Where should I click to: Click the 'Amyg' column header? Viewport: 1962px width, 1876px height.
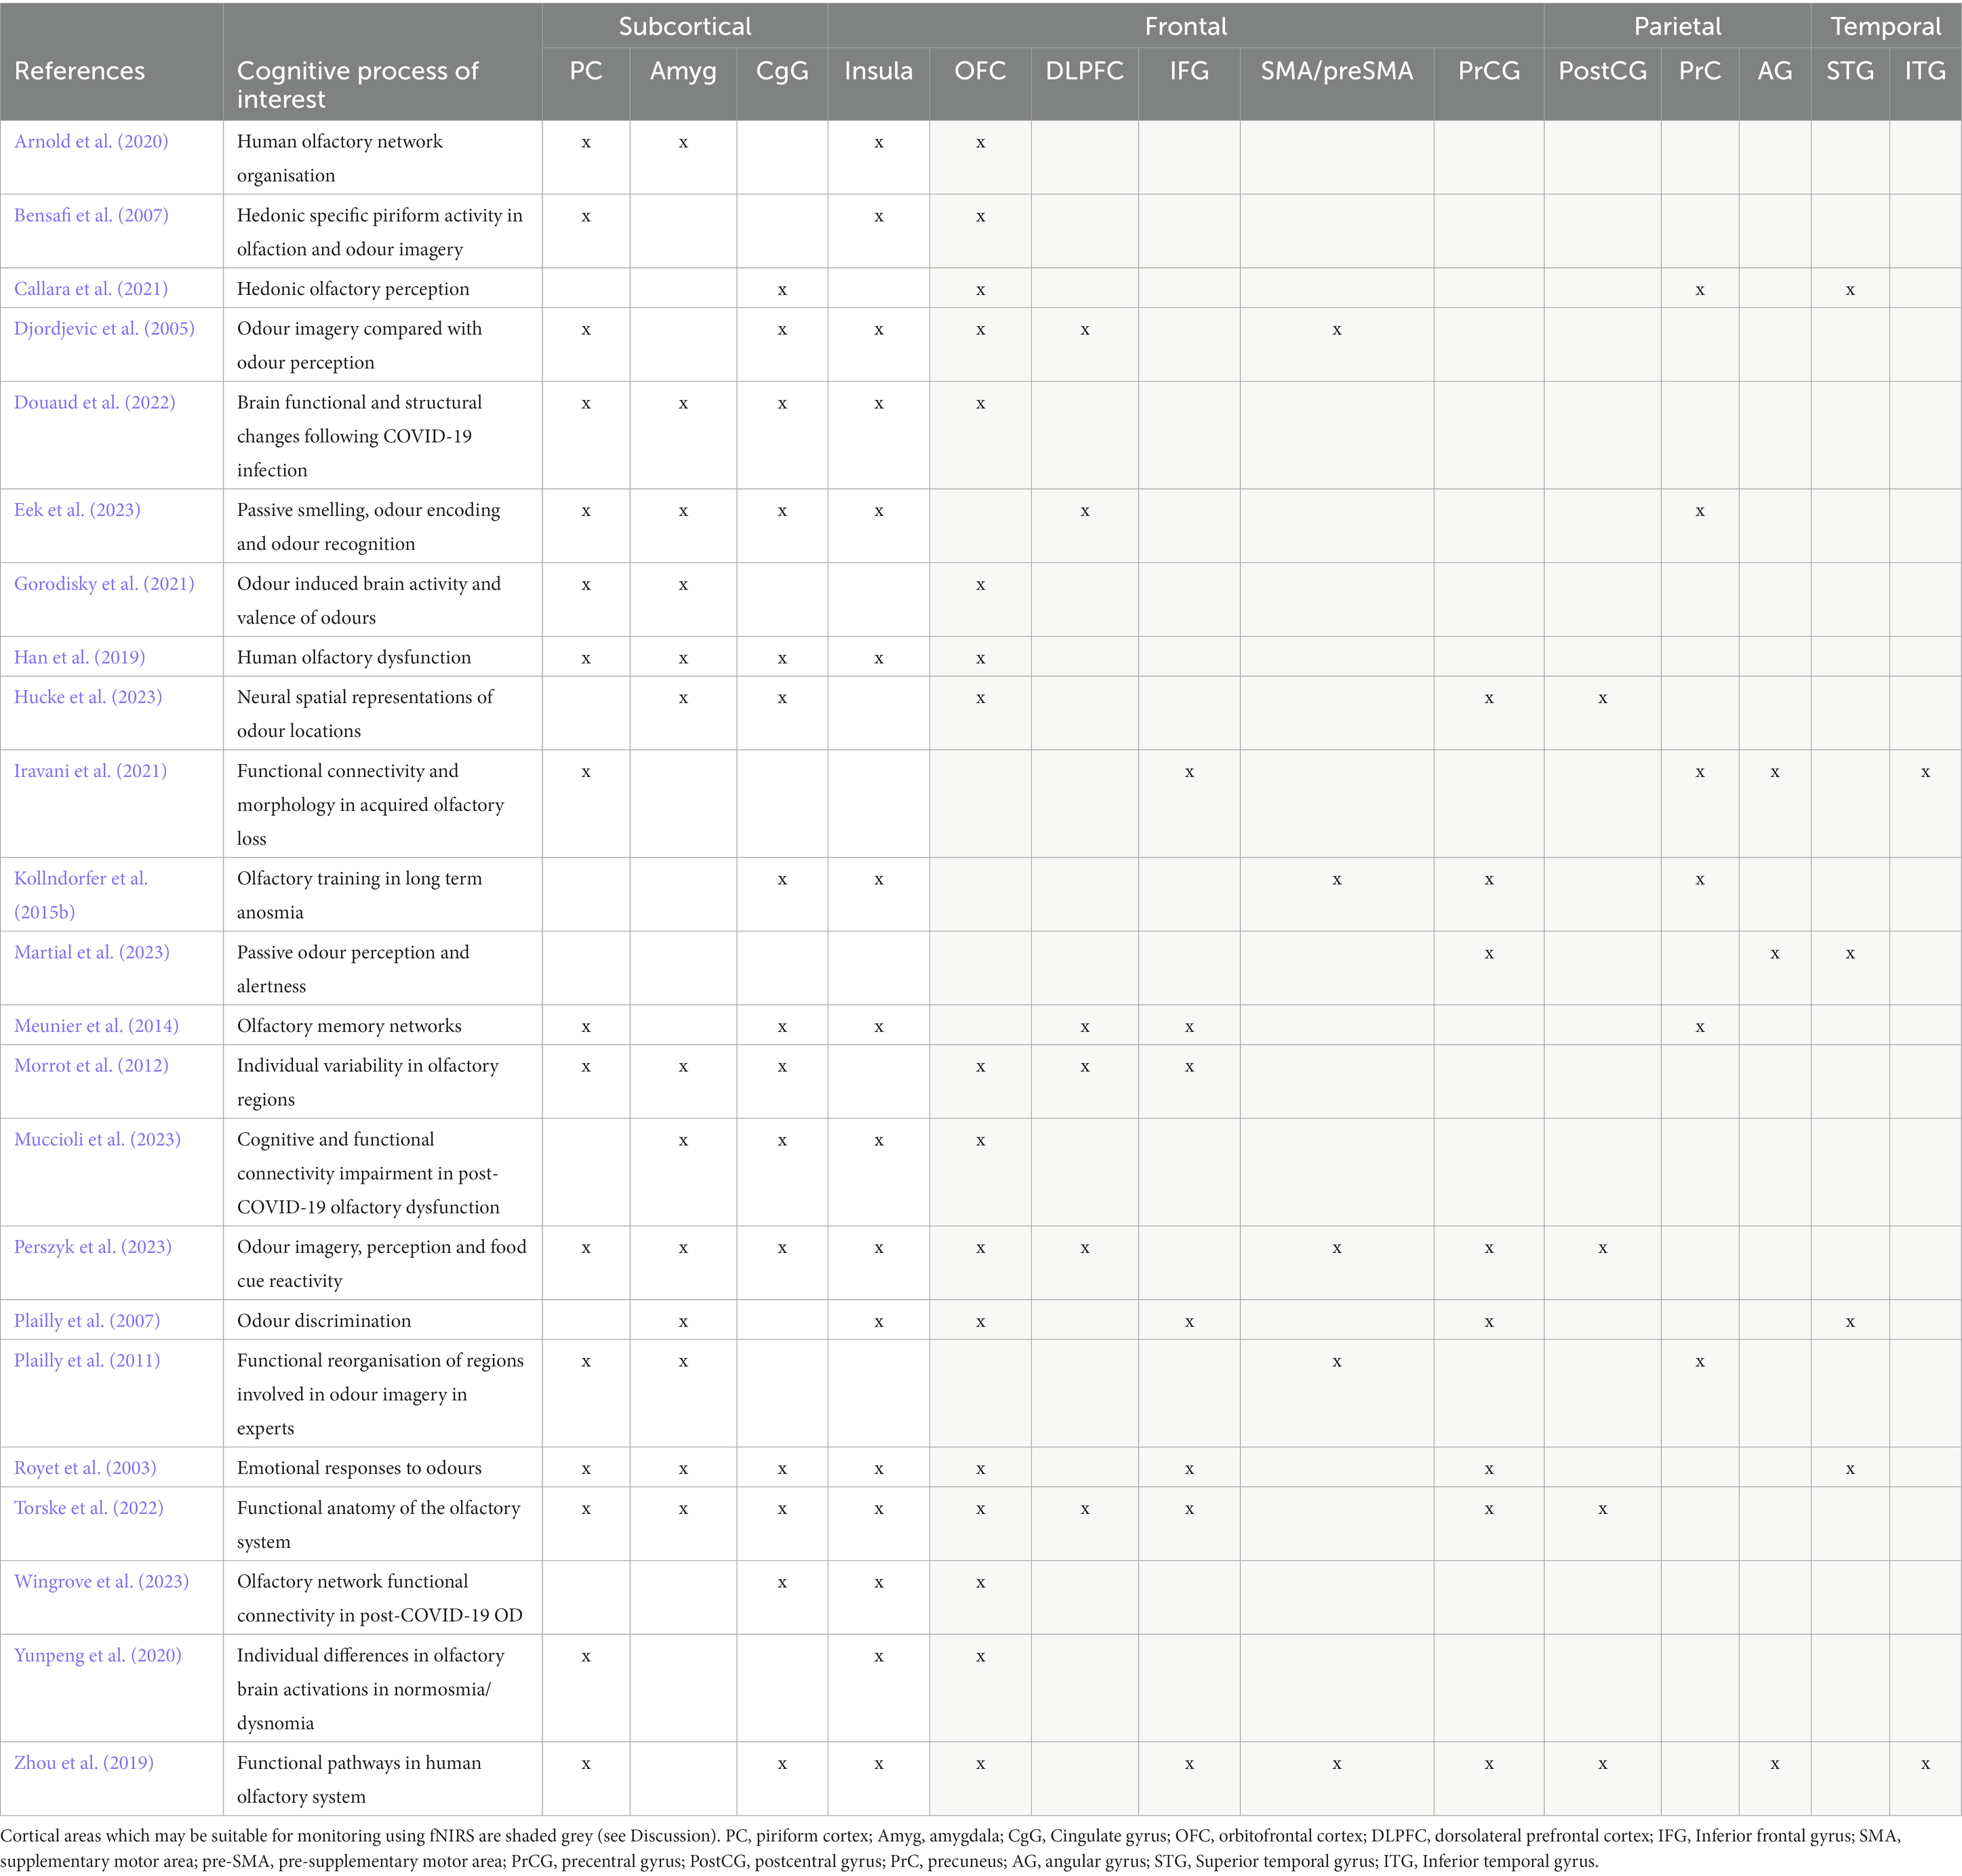683,71
